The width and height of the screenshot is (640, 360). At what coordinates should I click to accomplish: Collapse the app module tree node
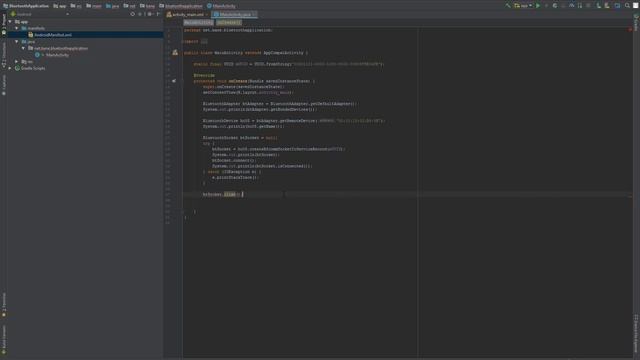click(10, 22)
